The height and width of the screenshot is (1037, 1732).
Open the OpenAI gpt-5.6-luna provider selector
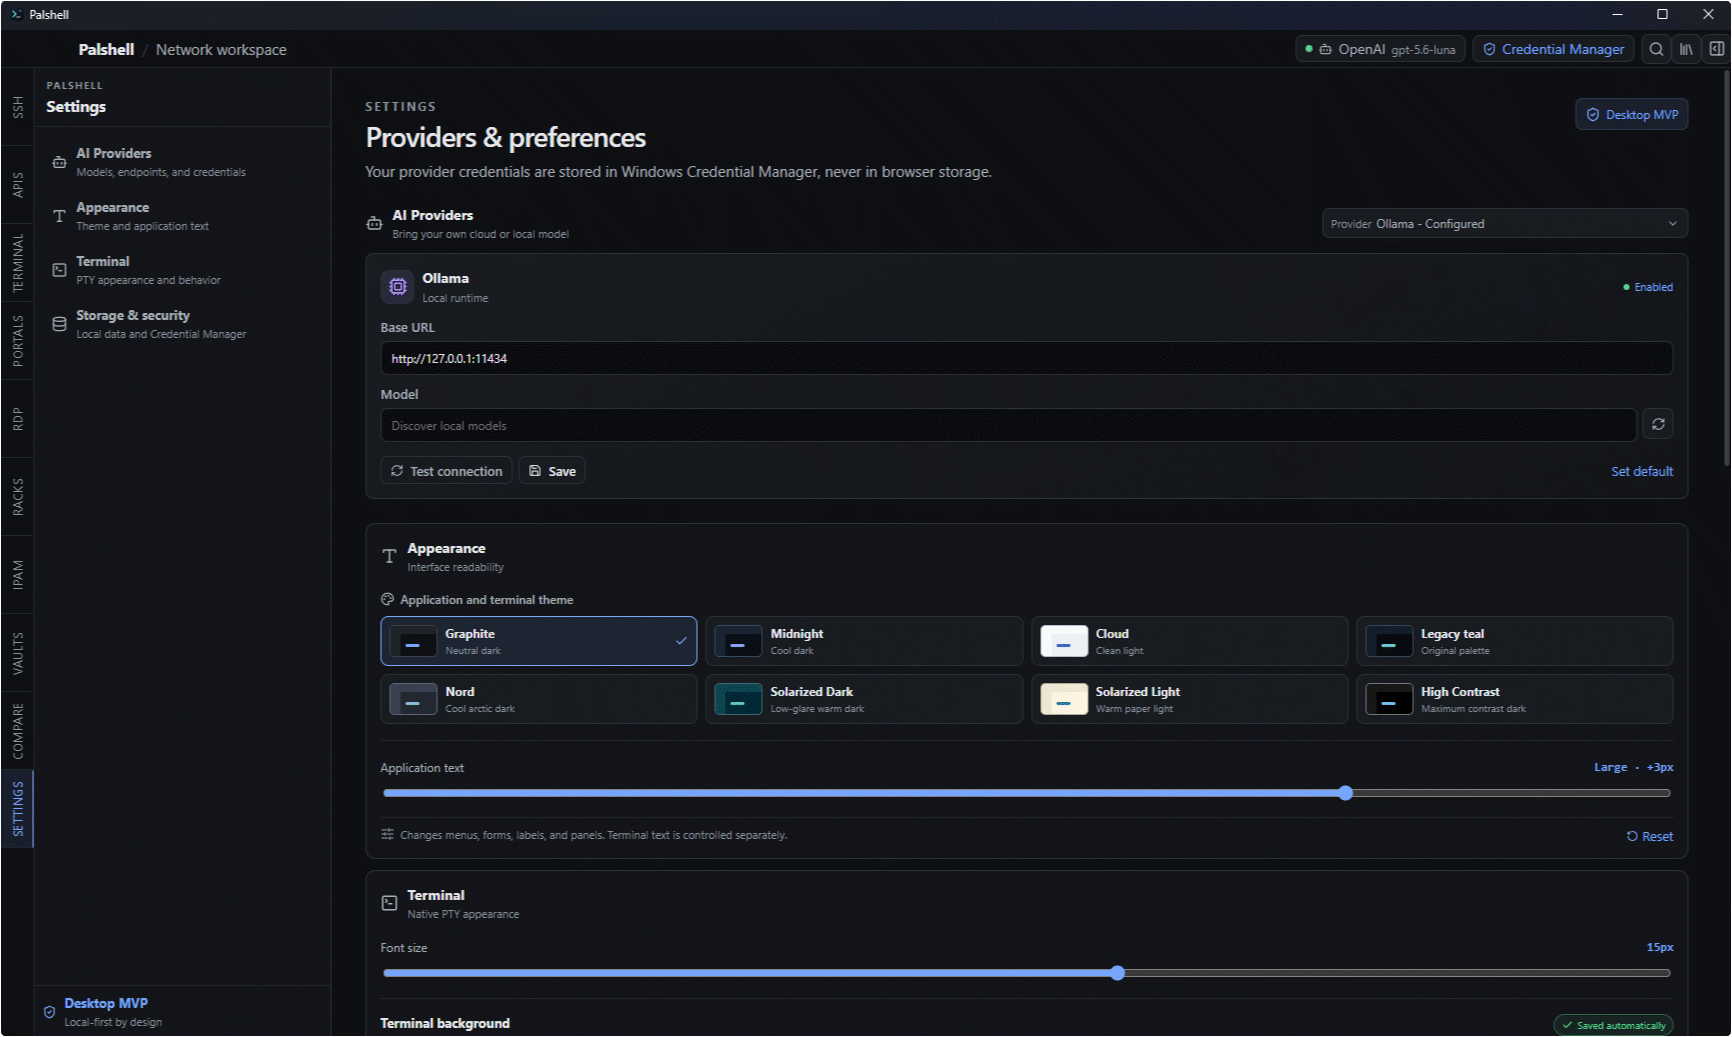click(1380, 49)
